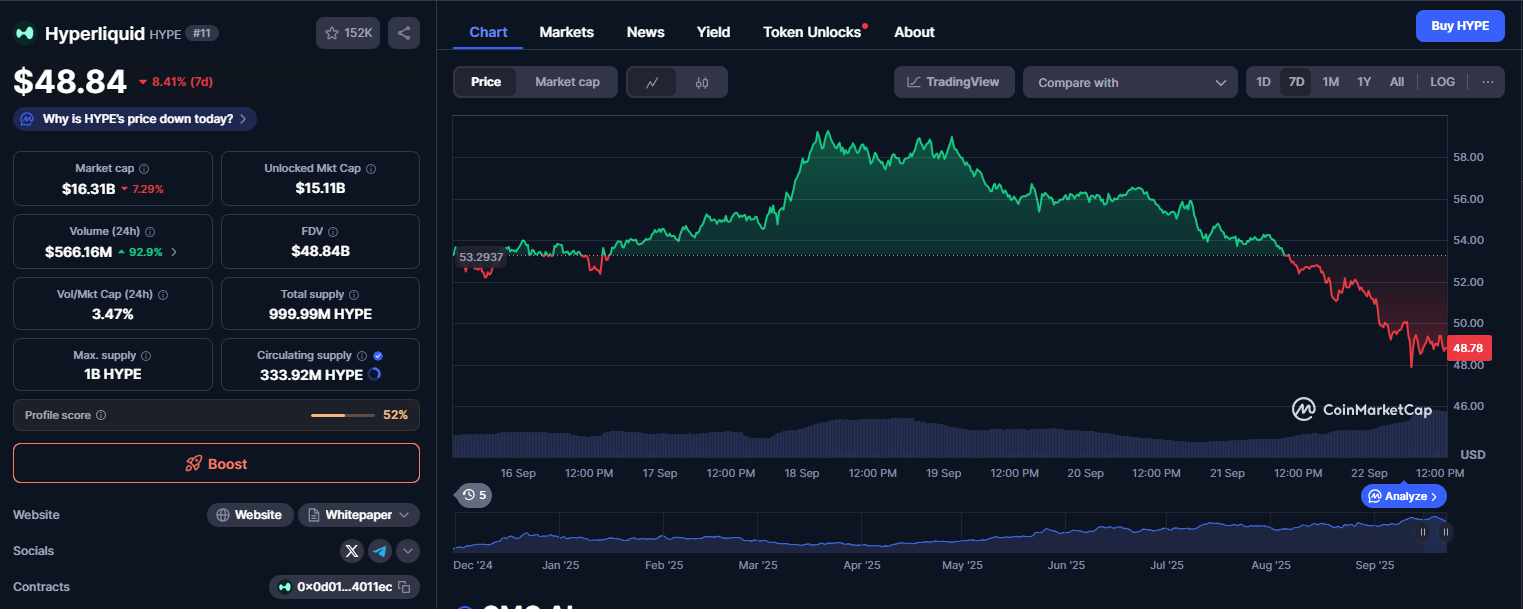Star Hyperliquid to add to watchlist
Viewport: 1523px width, 612px height.
tap(348, 33)
